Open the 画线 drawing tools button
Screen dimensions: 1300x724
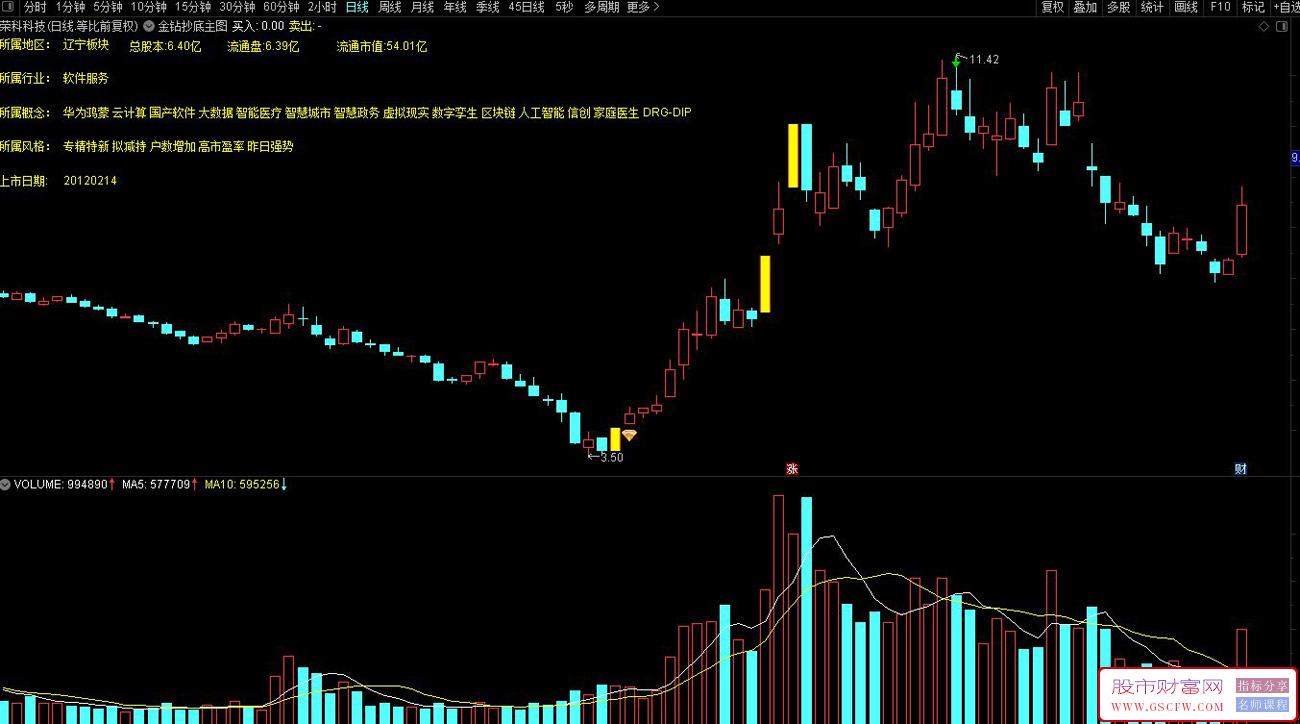click(x=1186, y=7)
